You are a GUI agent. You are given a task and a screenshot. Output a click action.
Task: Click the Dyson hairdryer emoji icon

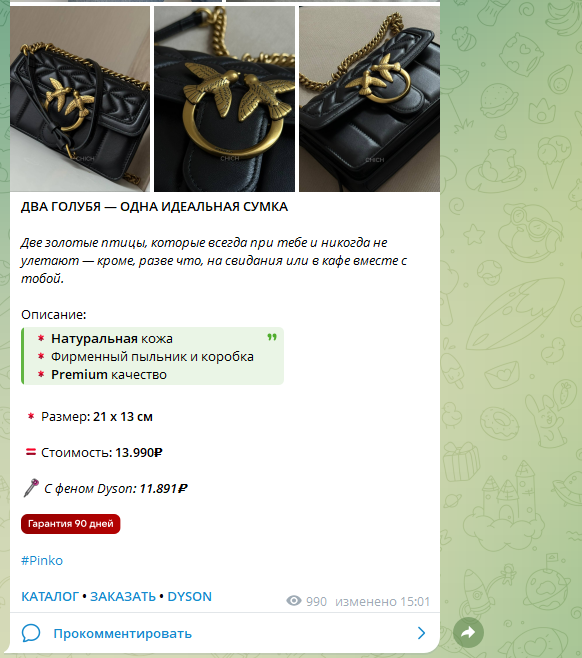[31, 488]
